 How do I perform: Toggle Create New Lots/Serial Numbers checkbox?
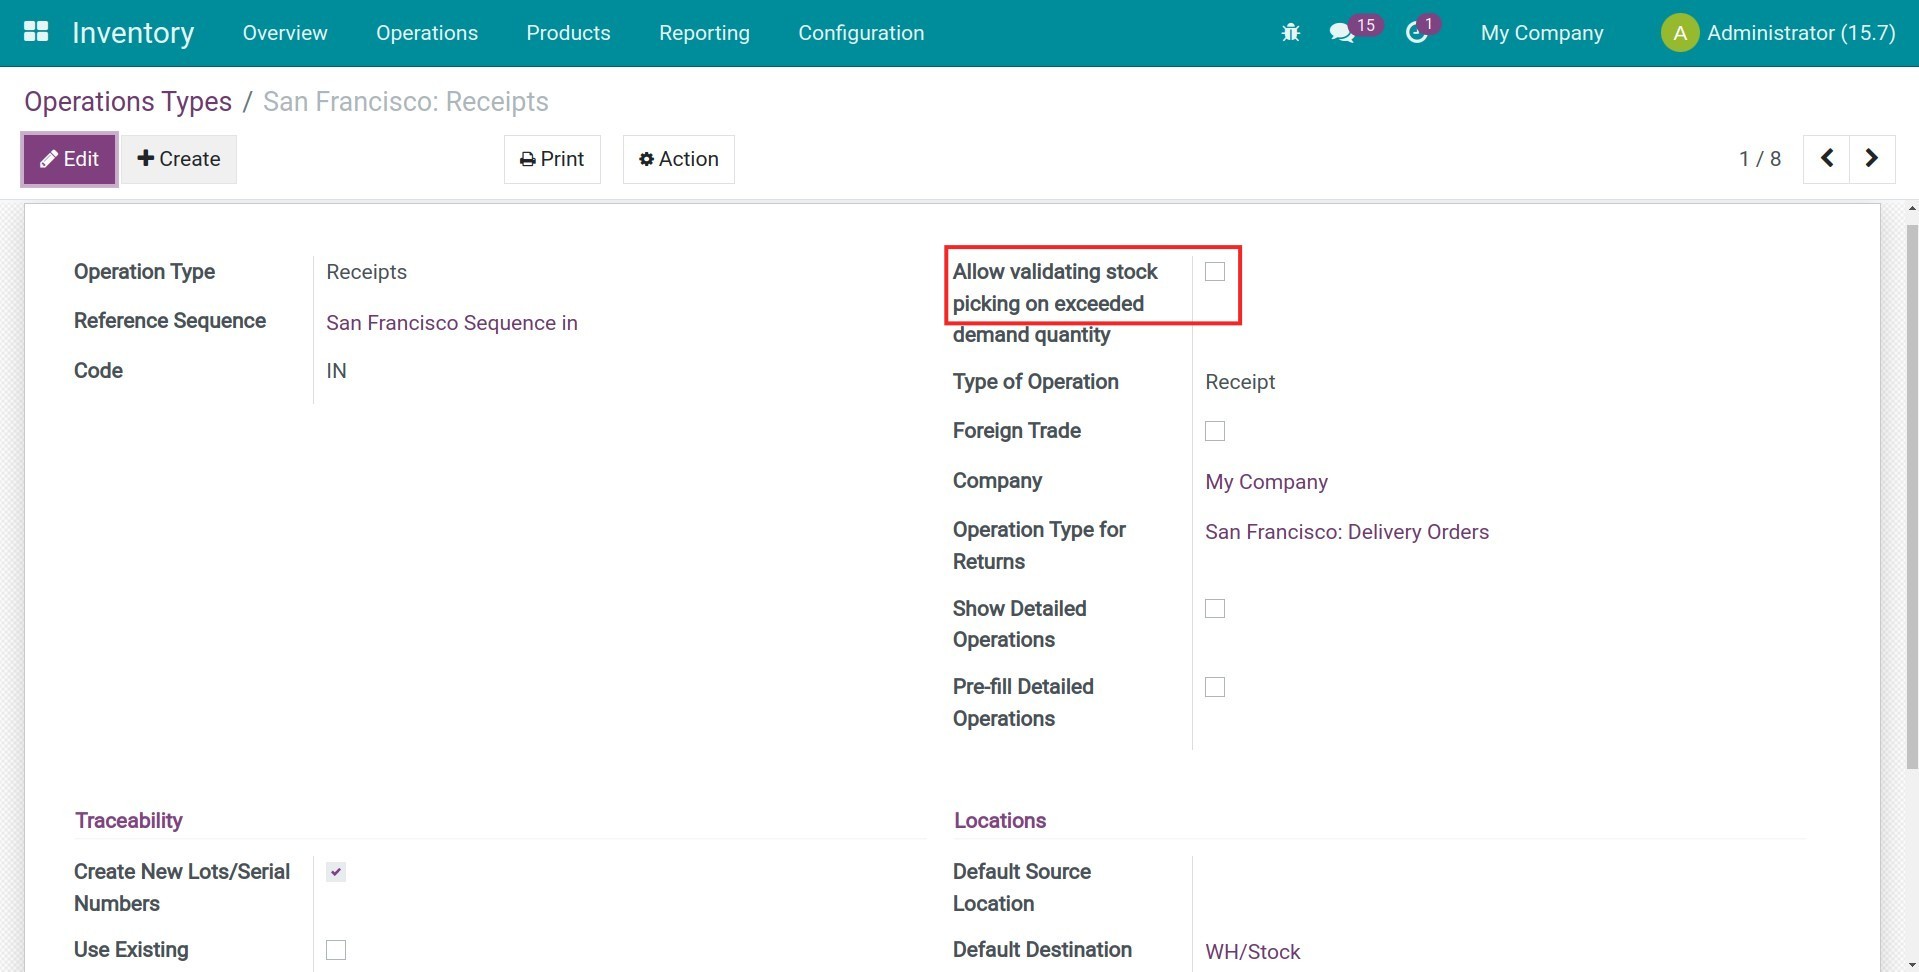[x=336, y=872]
